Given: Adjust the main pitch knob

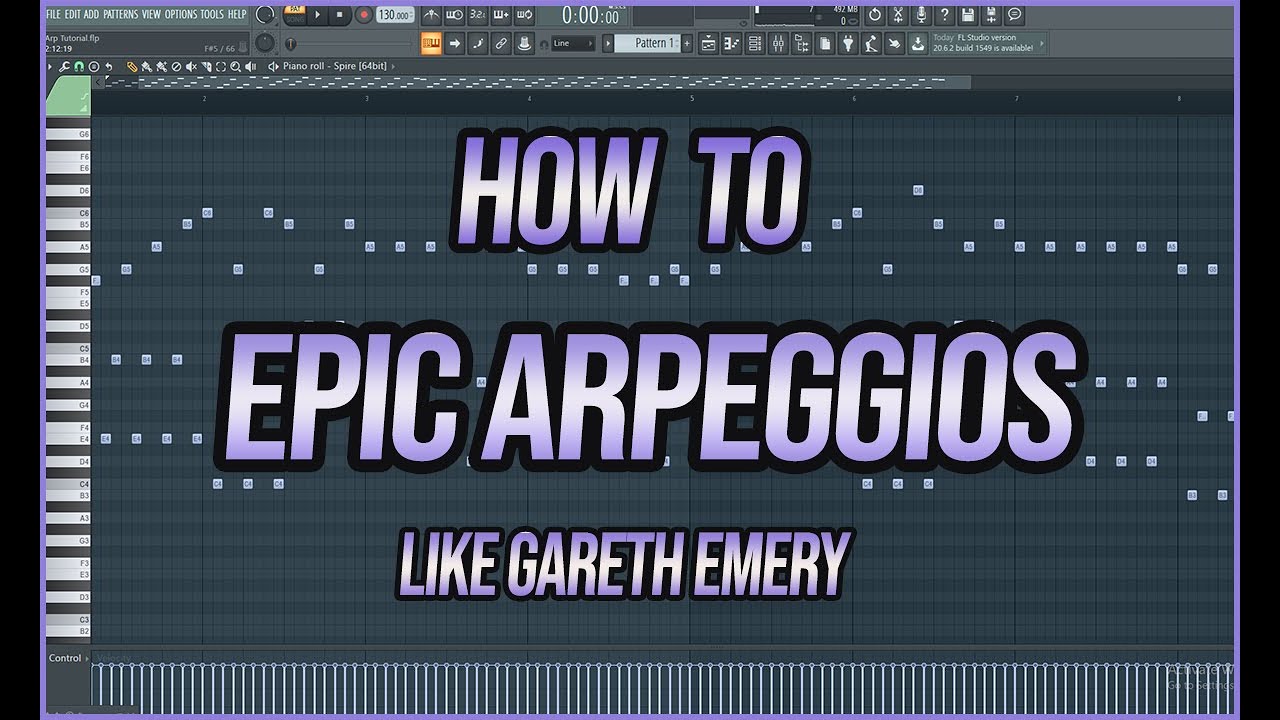Looking at the screenshot, I should (265, 43).
